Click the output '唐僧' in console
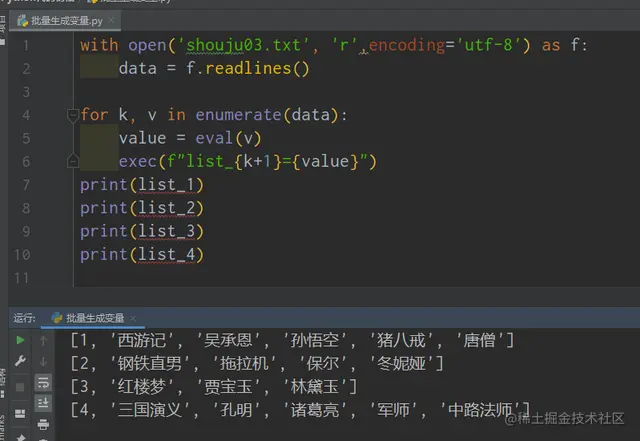The height and width of the screenshot is (441, 640). [x=480, y=341]
